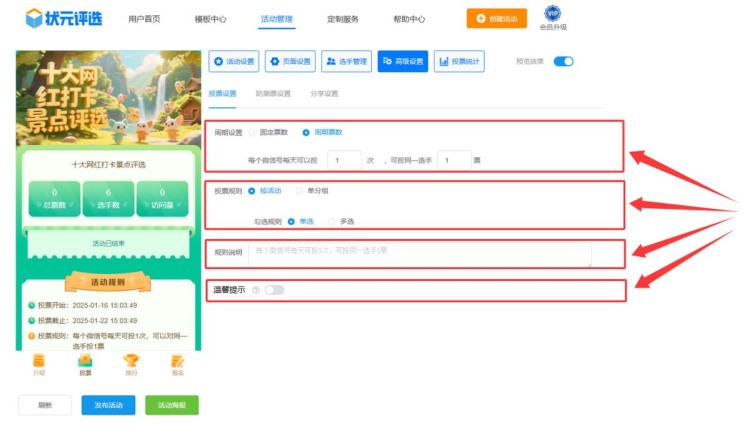Click the daily vote count input field
The width and height of the screenshot is (750, 426).
tap(345, 160)
